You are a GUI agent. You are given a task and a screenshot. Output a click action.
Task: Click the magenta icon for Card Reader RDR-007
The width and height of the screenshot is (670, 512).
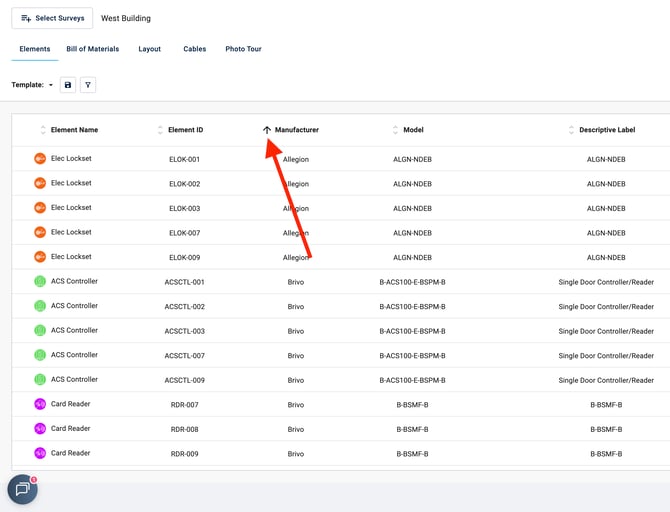40,404
